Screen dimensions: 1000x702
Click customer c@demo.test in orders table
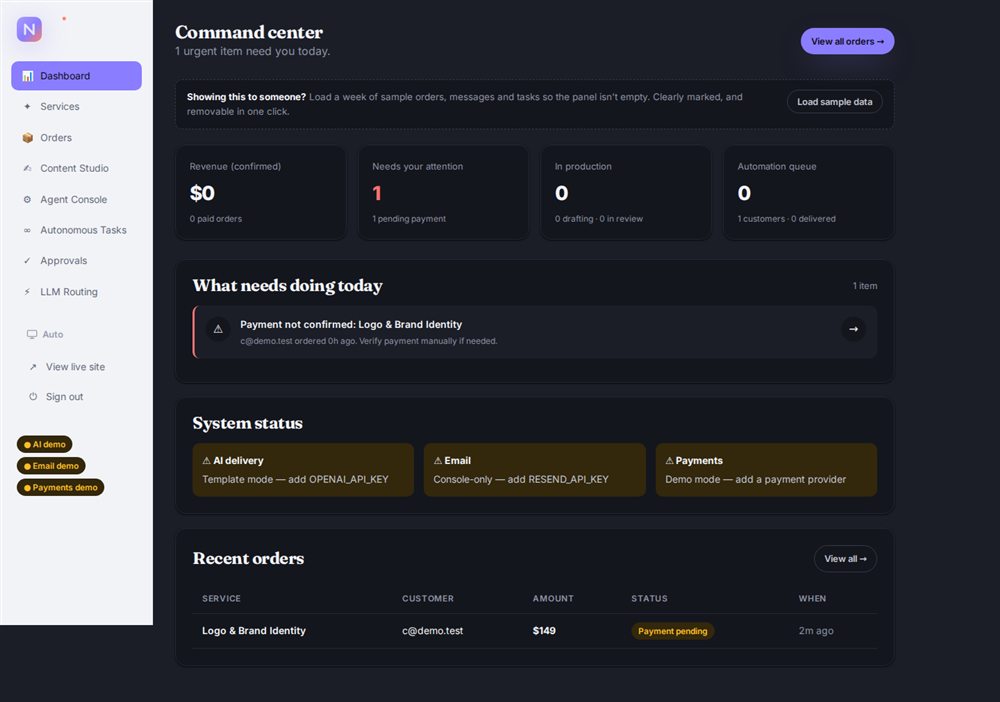(432, 631)
